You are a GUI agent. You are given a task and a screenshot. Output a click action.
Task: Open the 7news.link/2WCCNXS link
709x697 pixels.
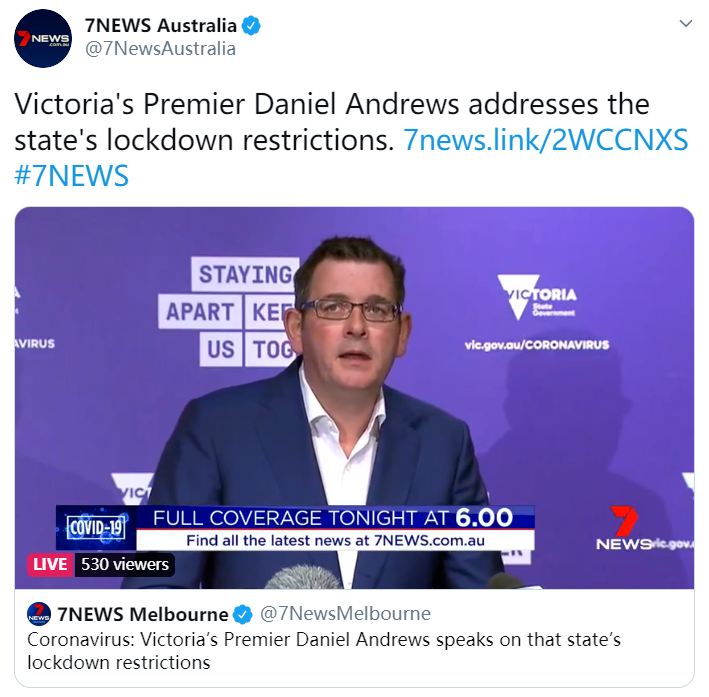545,140
